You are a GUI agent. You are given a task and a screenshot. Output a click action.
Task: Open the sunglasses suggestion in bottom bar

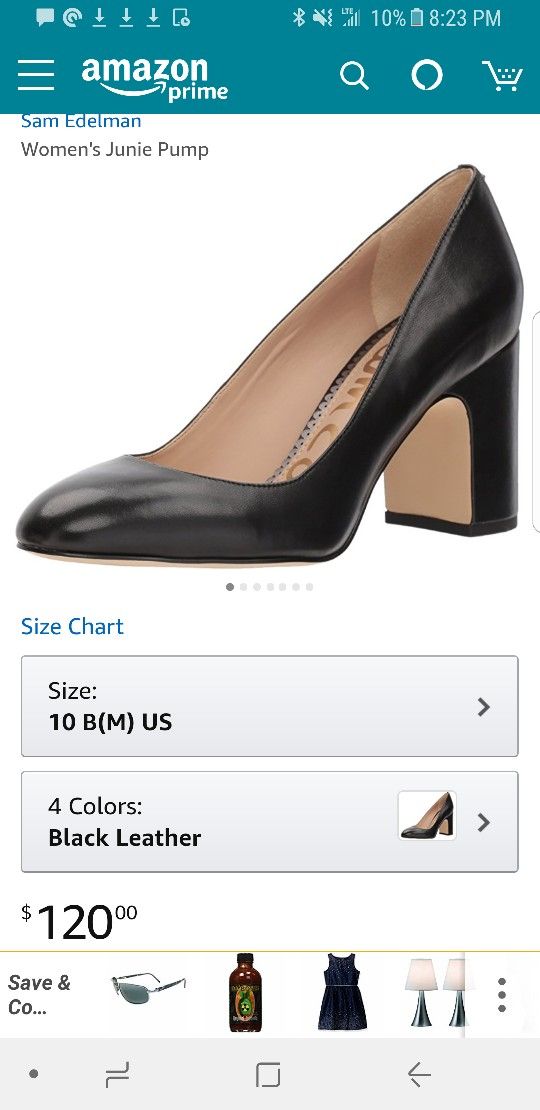149,987
